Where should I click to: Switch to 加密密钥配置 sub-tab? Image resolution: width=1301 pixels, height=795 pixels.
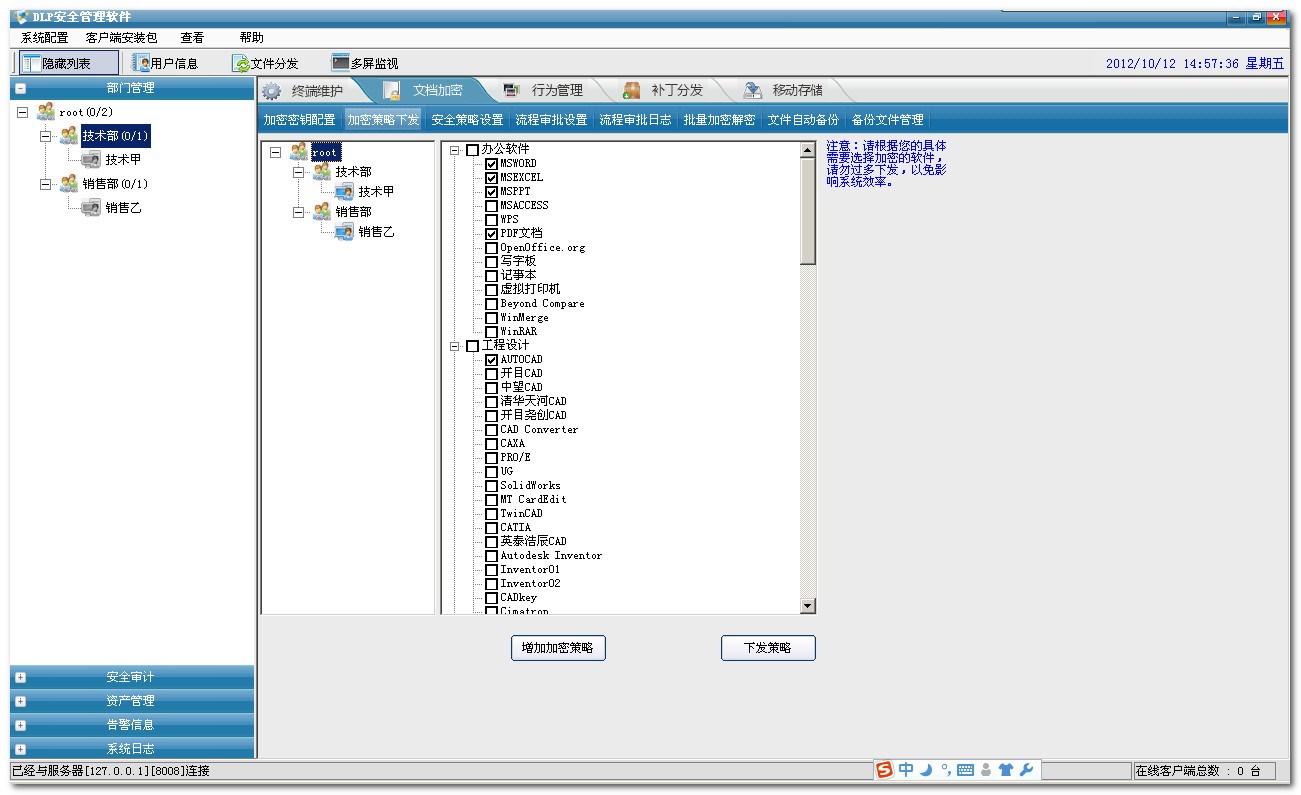300,120
